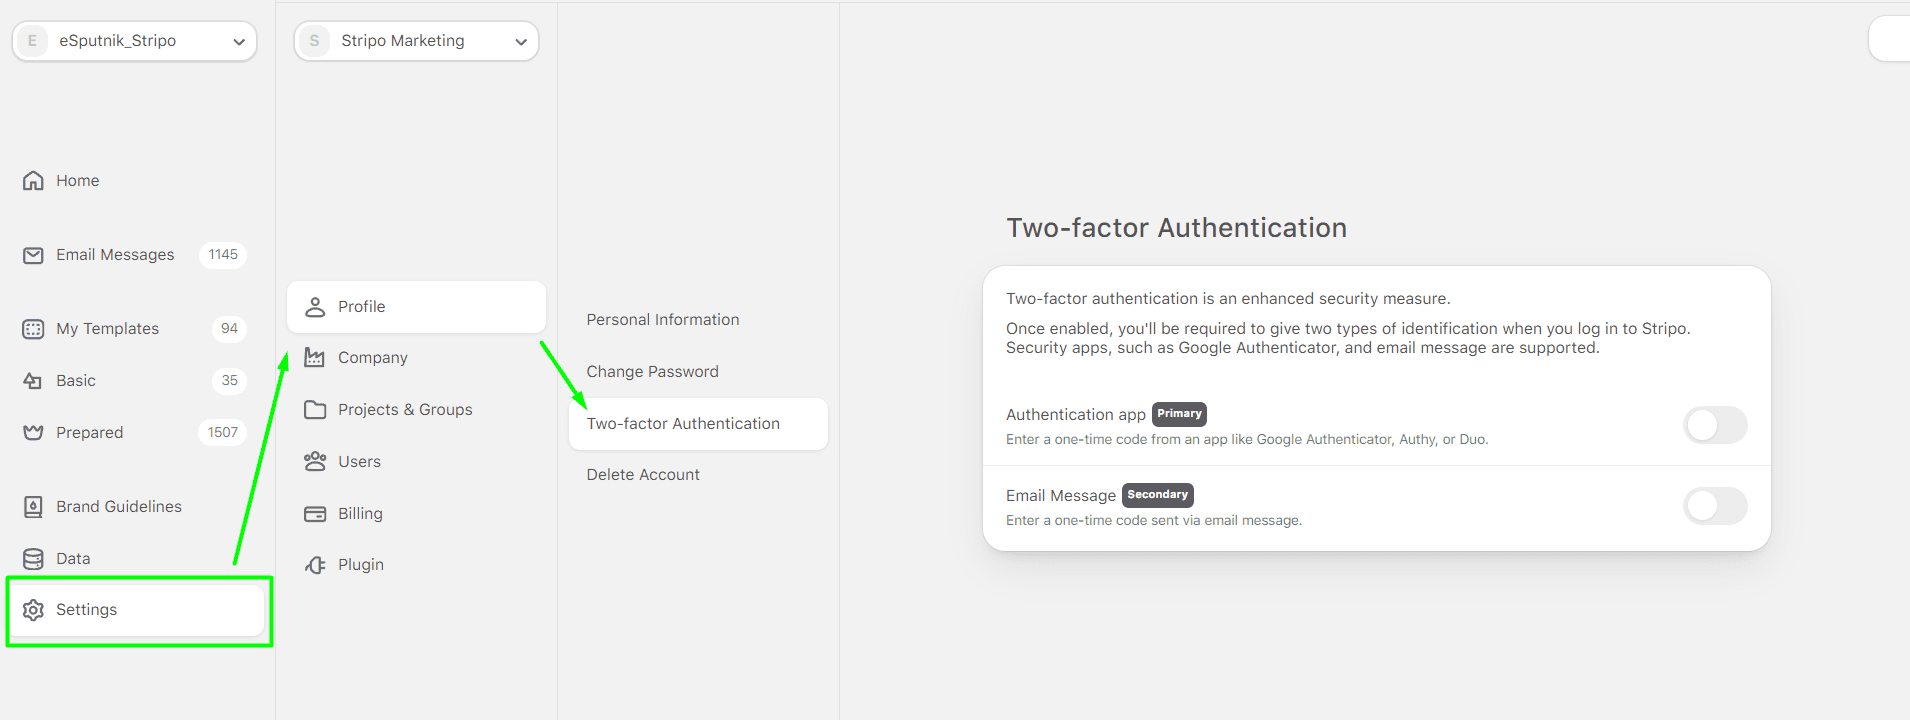This screenshot has width=1910, height=720.
Task: Open the Plugin puzzle icon
Action: pos(315,565)
